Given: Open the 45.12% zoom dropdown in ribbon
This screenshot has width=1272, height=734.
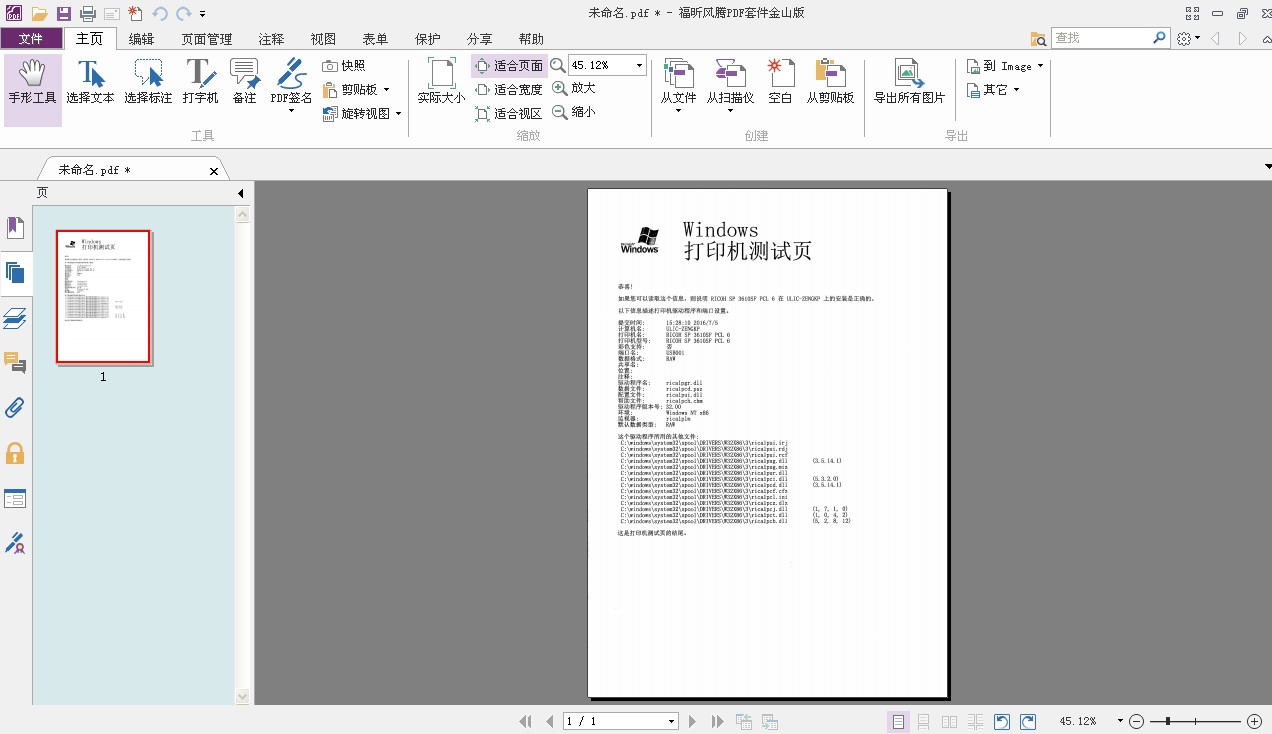Looking at the screenshot, I should click(x=639, y=66).
